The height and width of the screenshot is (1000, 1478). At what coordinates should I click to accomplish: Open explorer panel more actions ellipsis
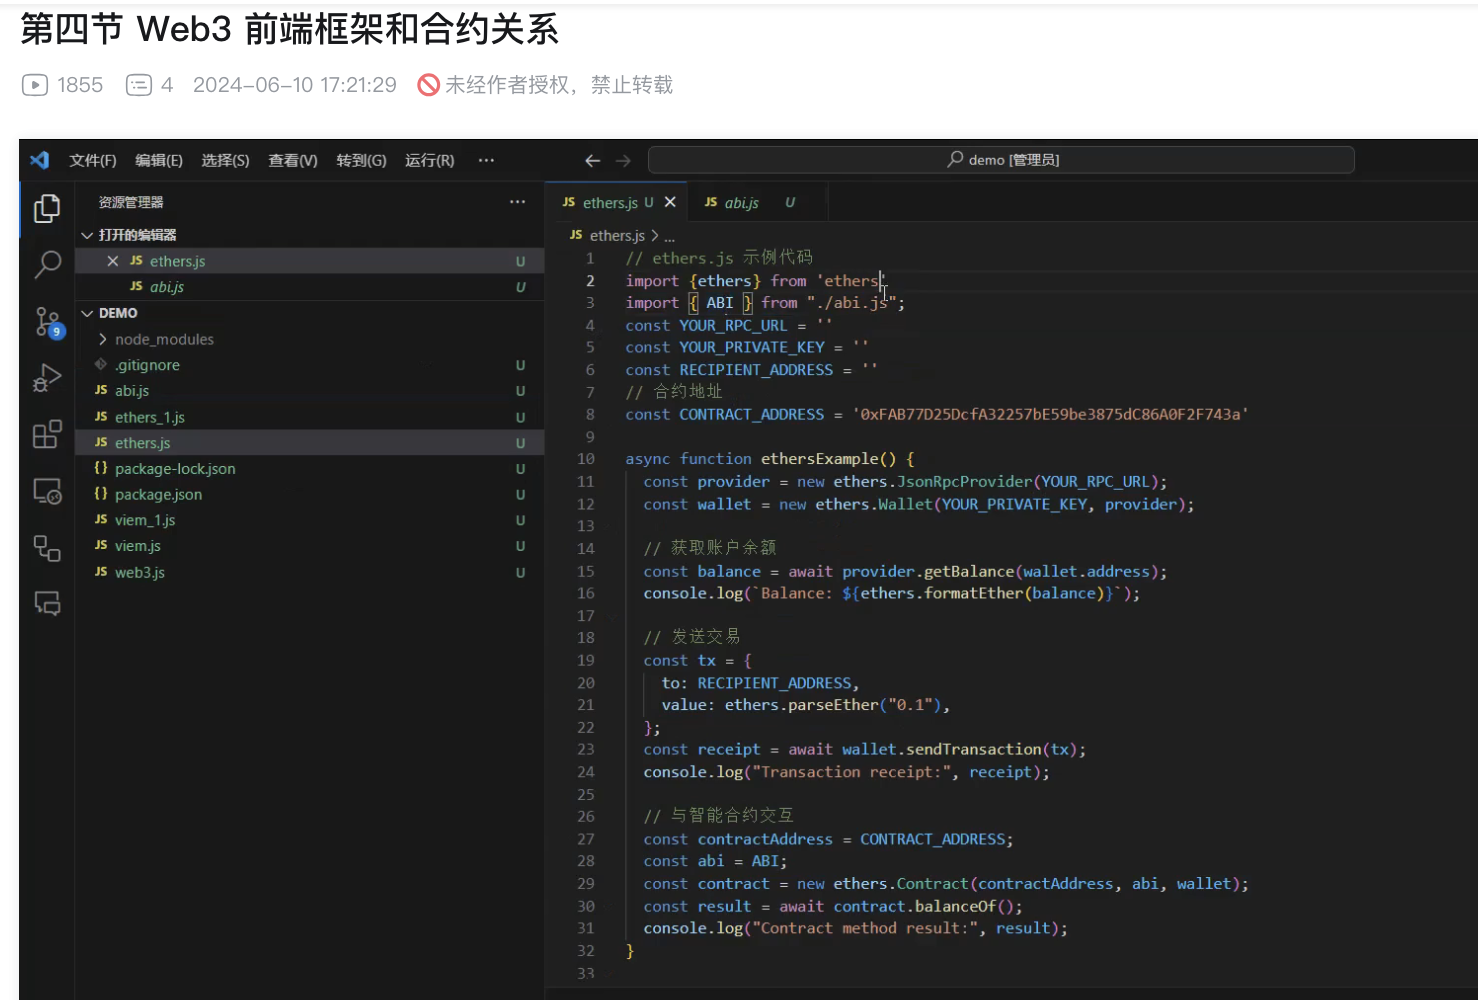[x=517, y=202]
